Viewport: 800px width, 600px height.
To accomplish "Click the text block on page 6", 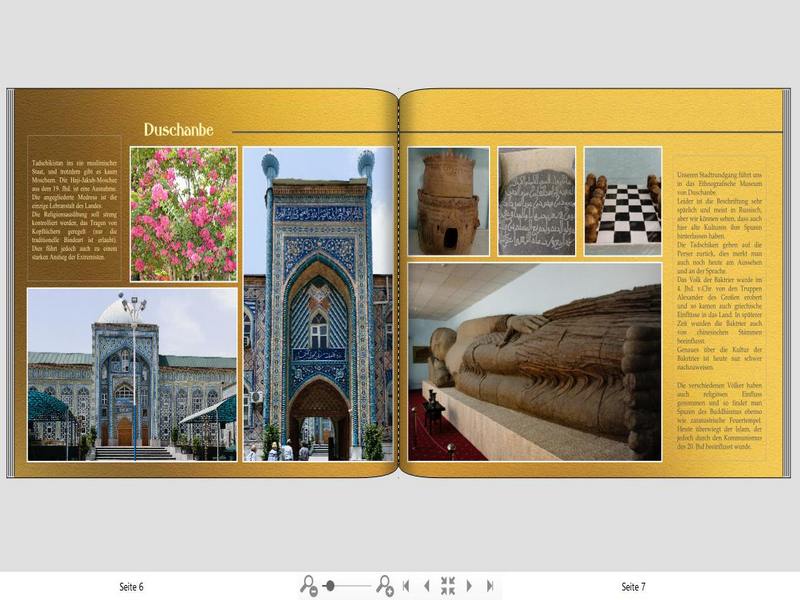I will 74,209.
